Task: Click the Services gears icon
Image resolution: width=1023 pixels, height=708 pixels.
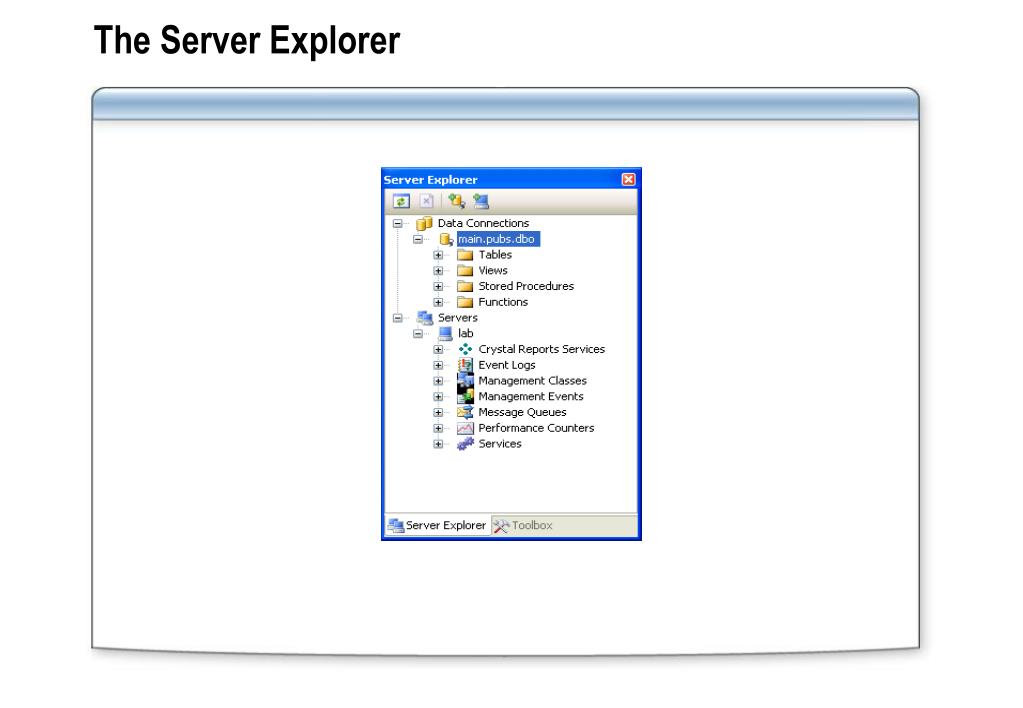Action: pos(465,444)
